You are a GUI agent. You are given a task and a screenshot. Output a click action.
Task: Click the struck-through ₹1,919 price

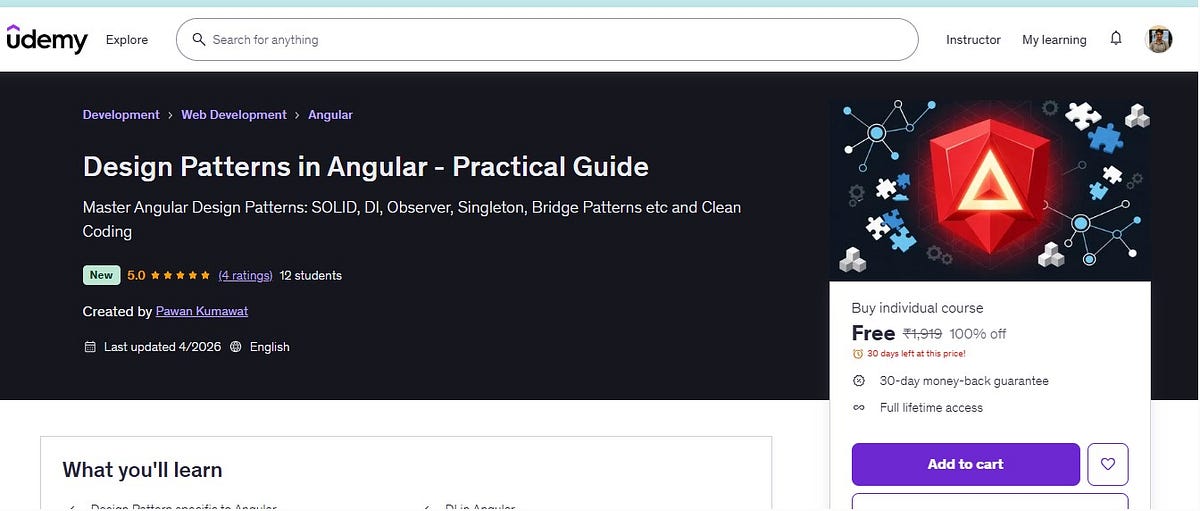[922, 334]
